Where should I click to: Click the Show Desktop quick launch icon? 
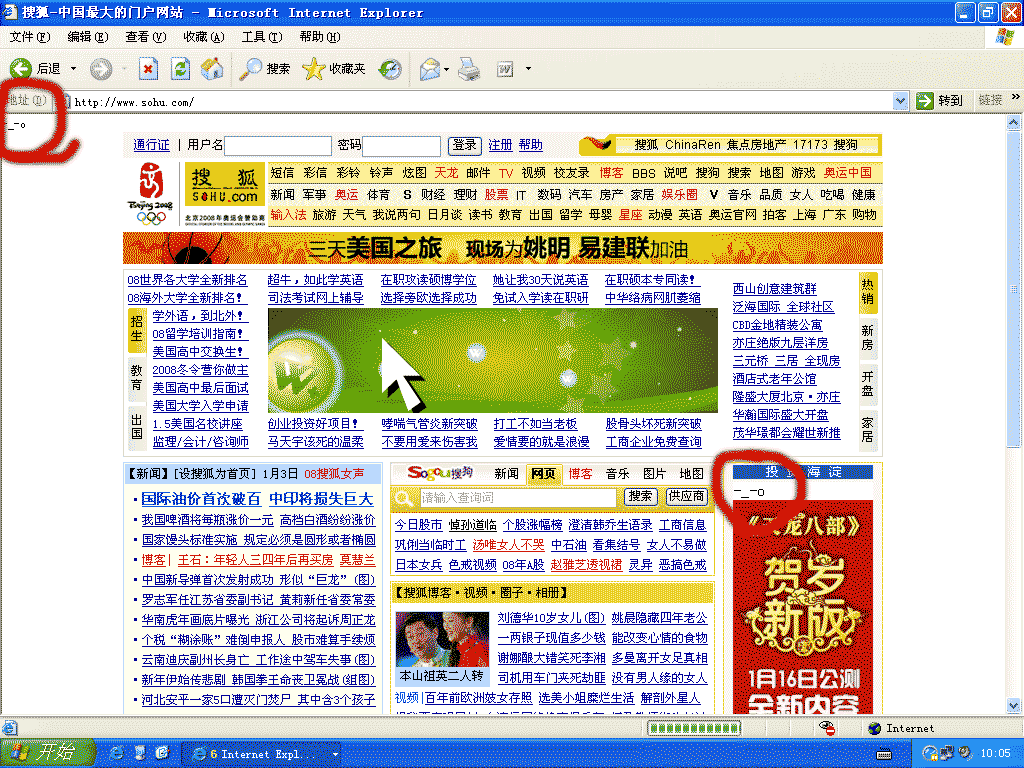coord(139,753)
